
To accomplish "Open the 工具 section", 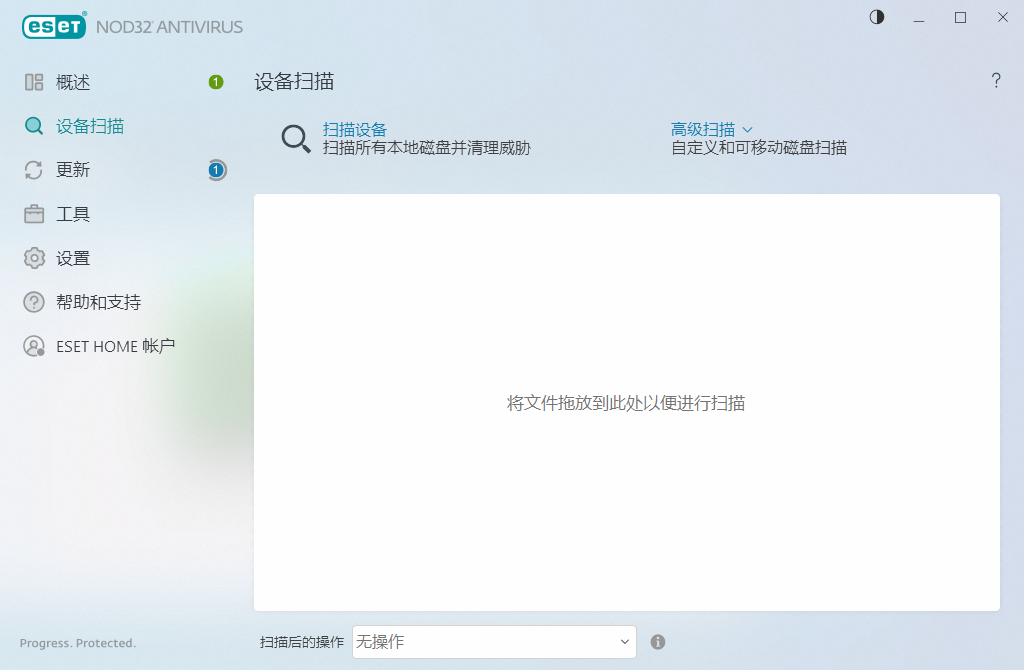I will point(72,214).
